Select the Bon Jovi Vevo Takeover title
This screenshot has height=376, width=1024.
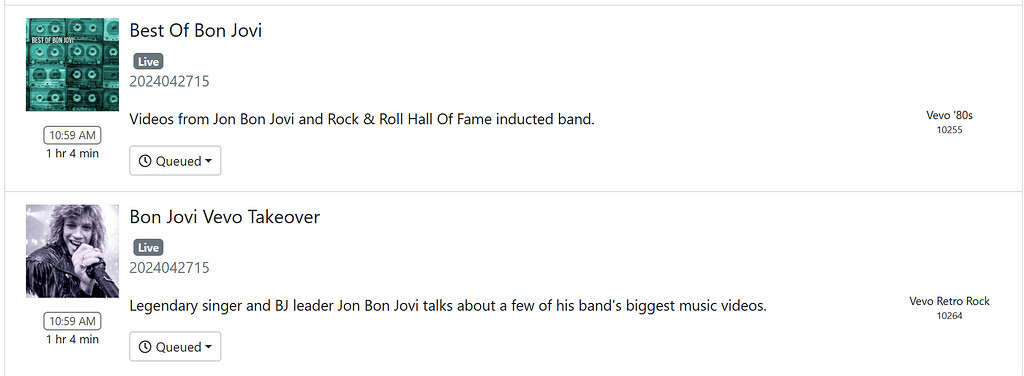click(x=225, y=217)
